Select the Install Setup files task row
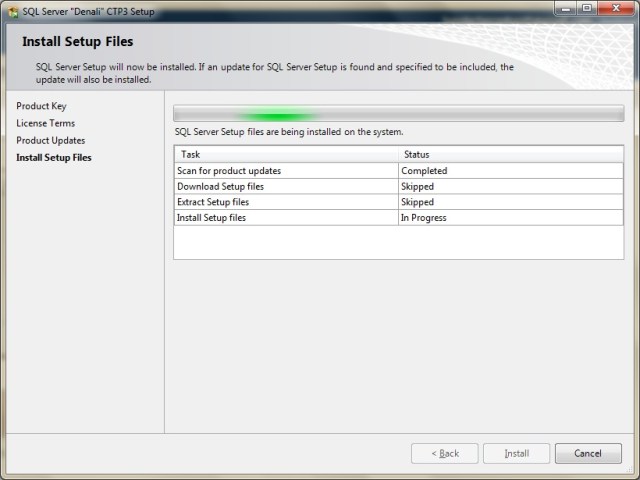The width and height of the screenshot is (640, 480). [211, 217]
